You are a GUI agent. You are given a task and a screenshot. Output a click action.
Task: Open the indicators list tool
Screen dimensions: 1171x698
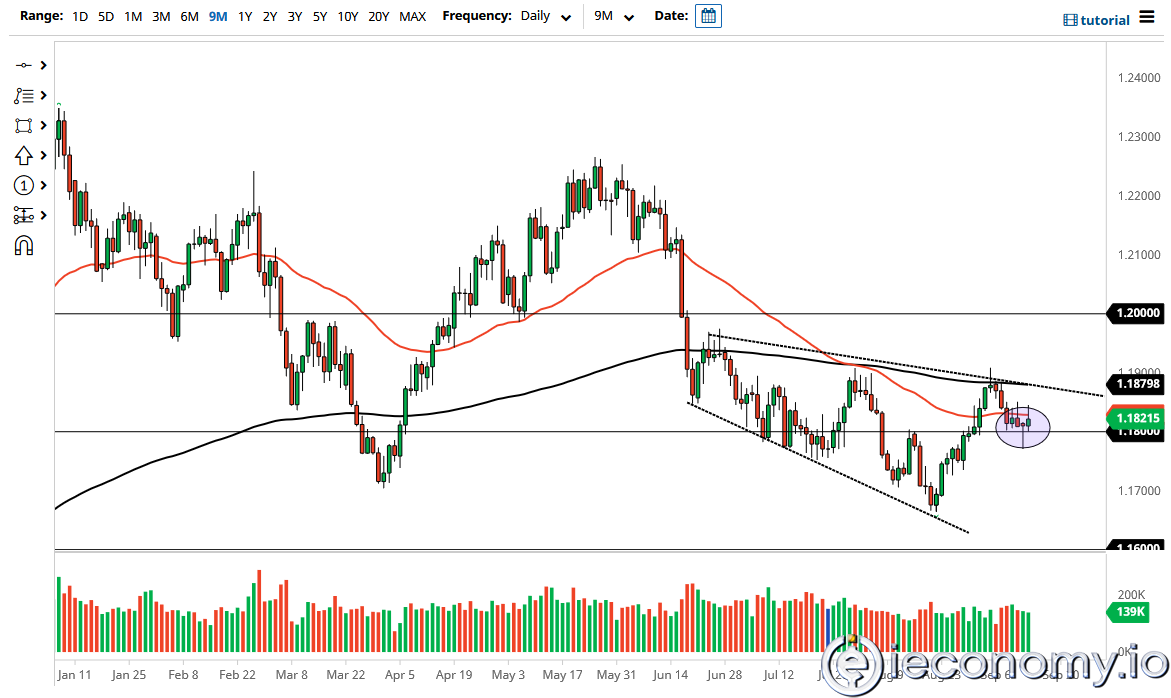(x=23, y=95)
